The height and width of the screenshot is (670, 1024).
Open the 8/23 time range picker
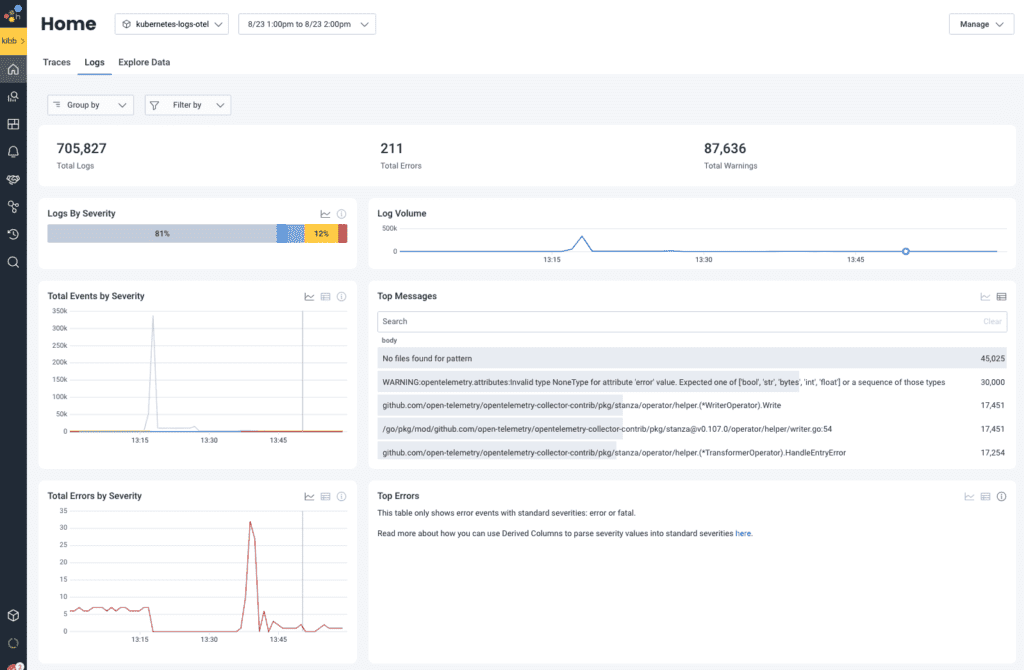tap(306, 23)
